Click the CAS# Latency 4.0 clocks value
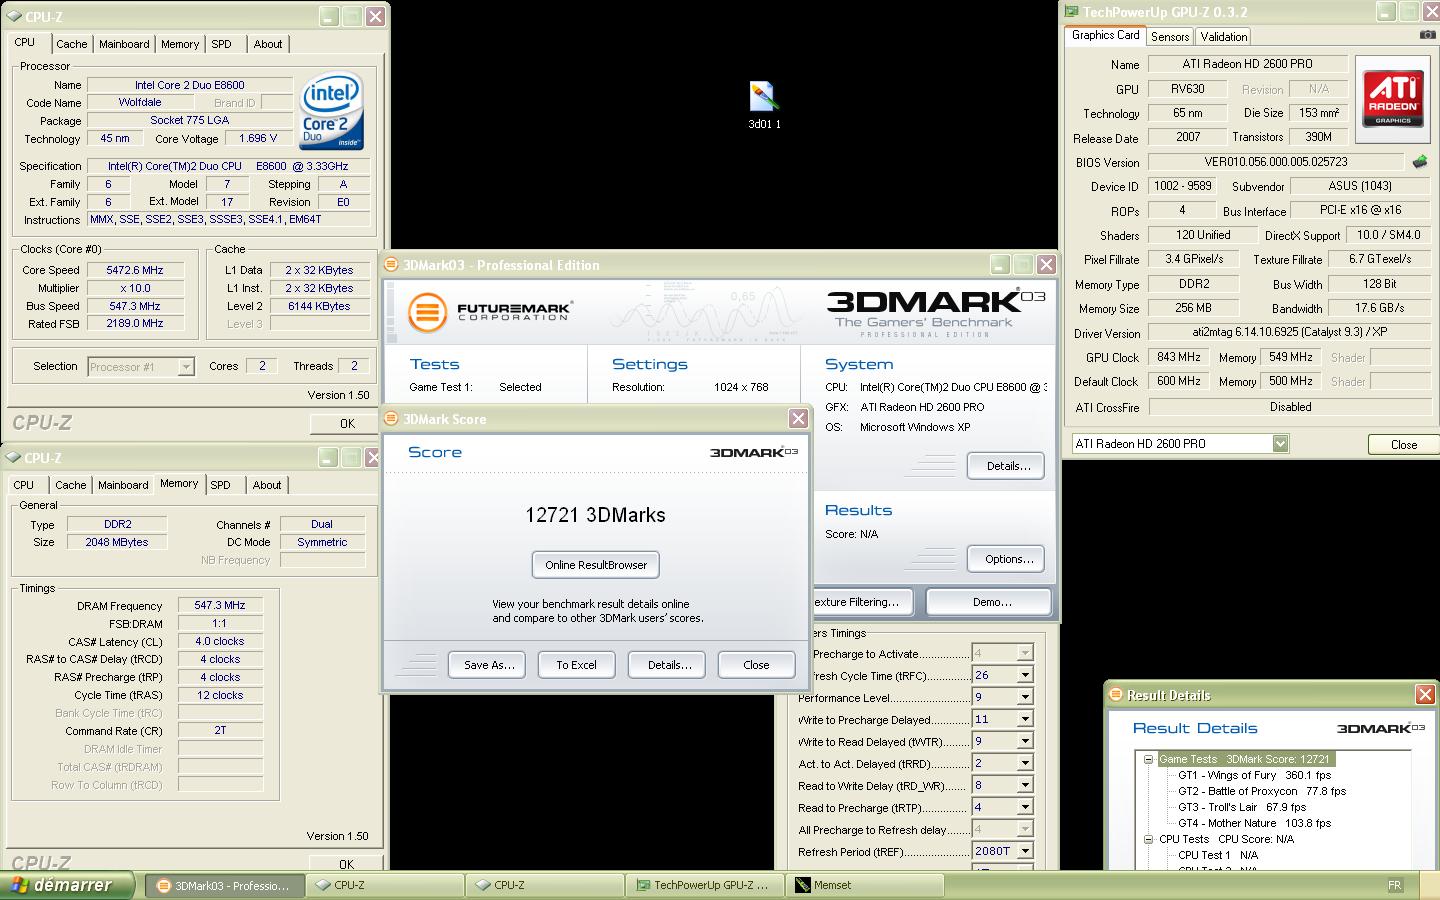Screen dimensions: 1440x900 [x=220, y=641]
